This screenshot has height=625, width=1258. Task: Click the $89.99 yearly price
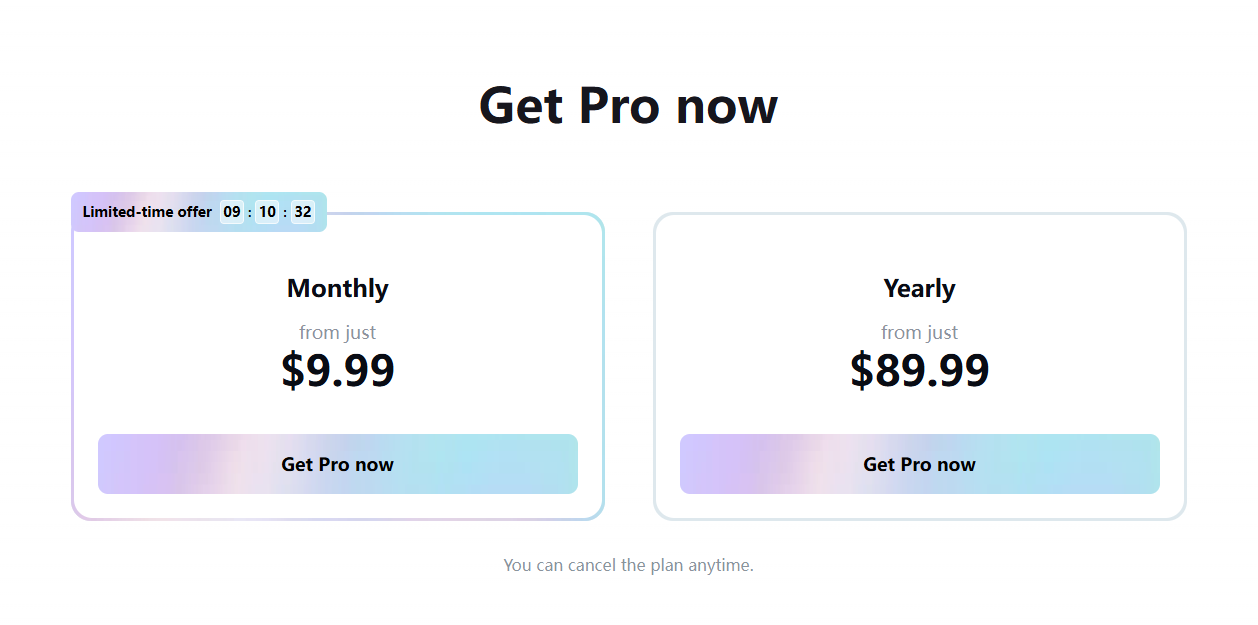coord(919,371)
